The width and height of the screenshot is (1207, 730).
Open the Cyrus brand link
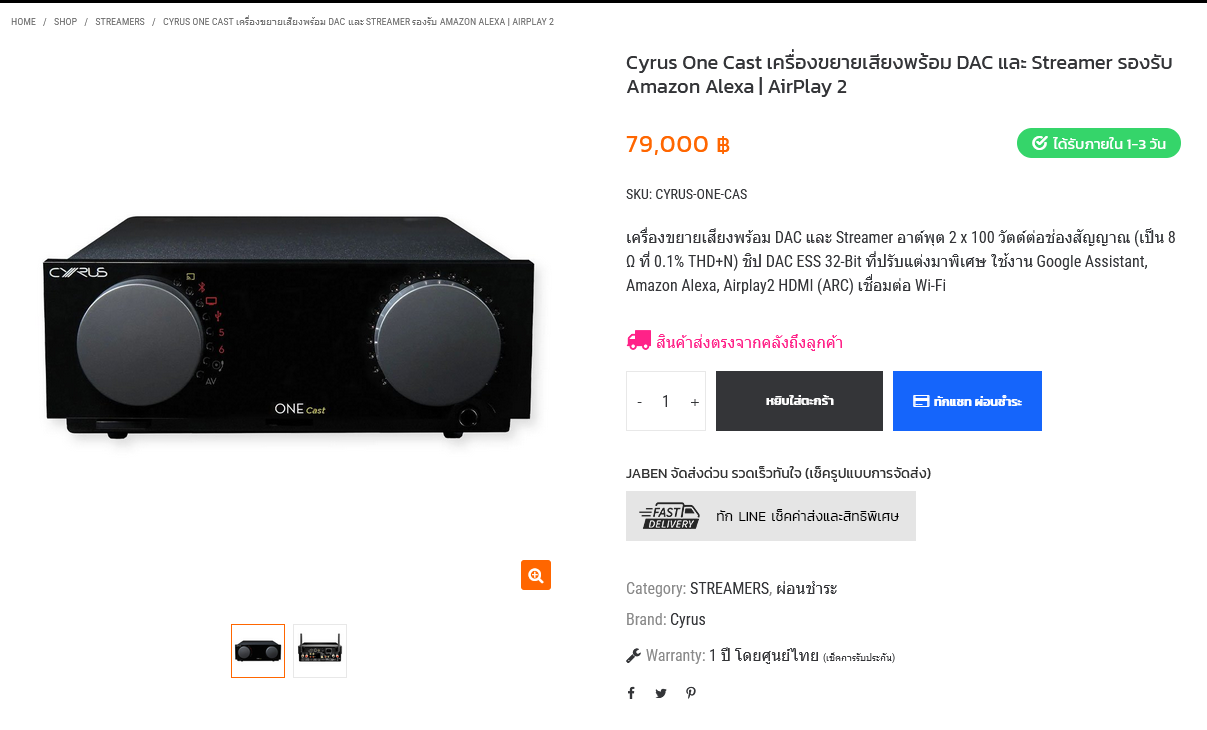click(x=688, y=619)
